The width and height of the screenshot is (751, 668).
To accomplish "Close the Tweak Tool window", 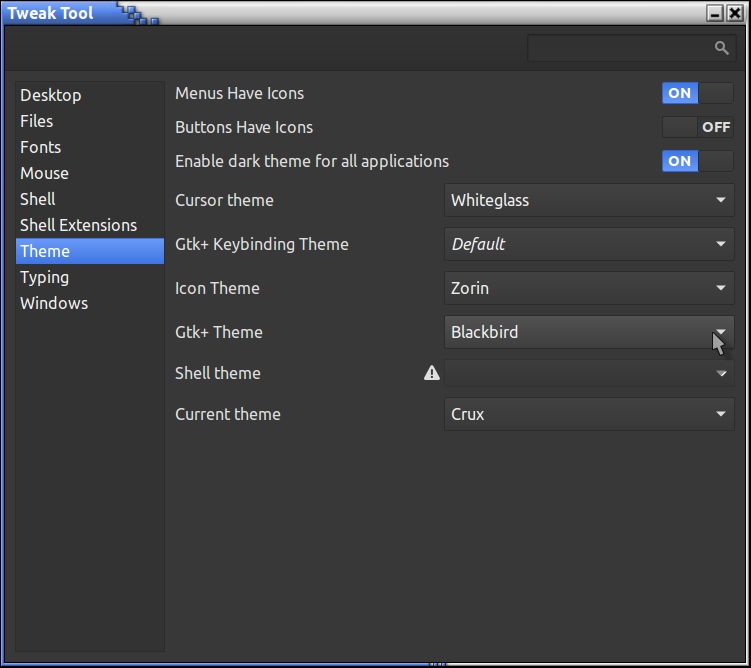I will [735, 13].
